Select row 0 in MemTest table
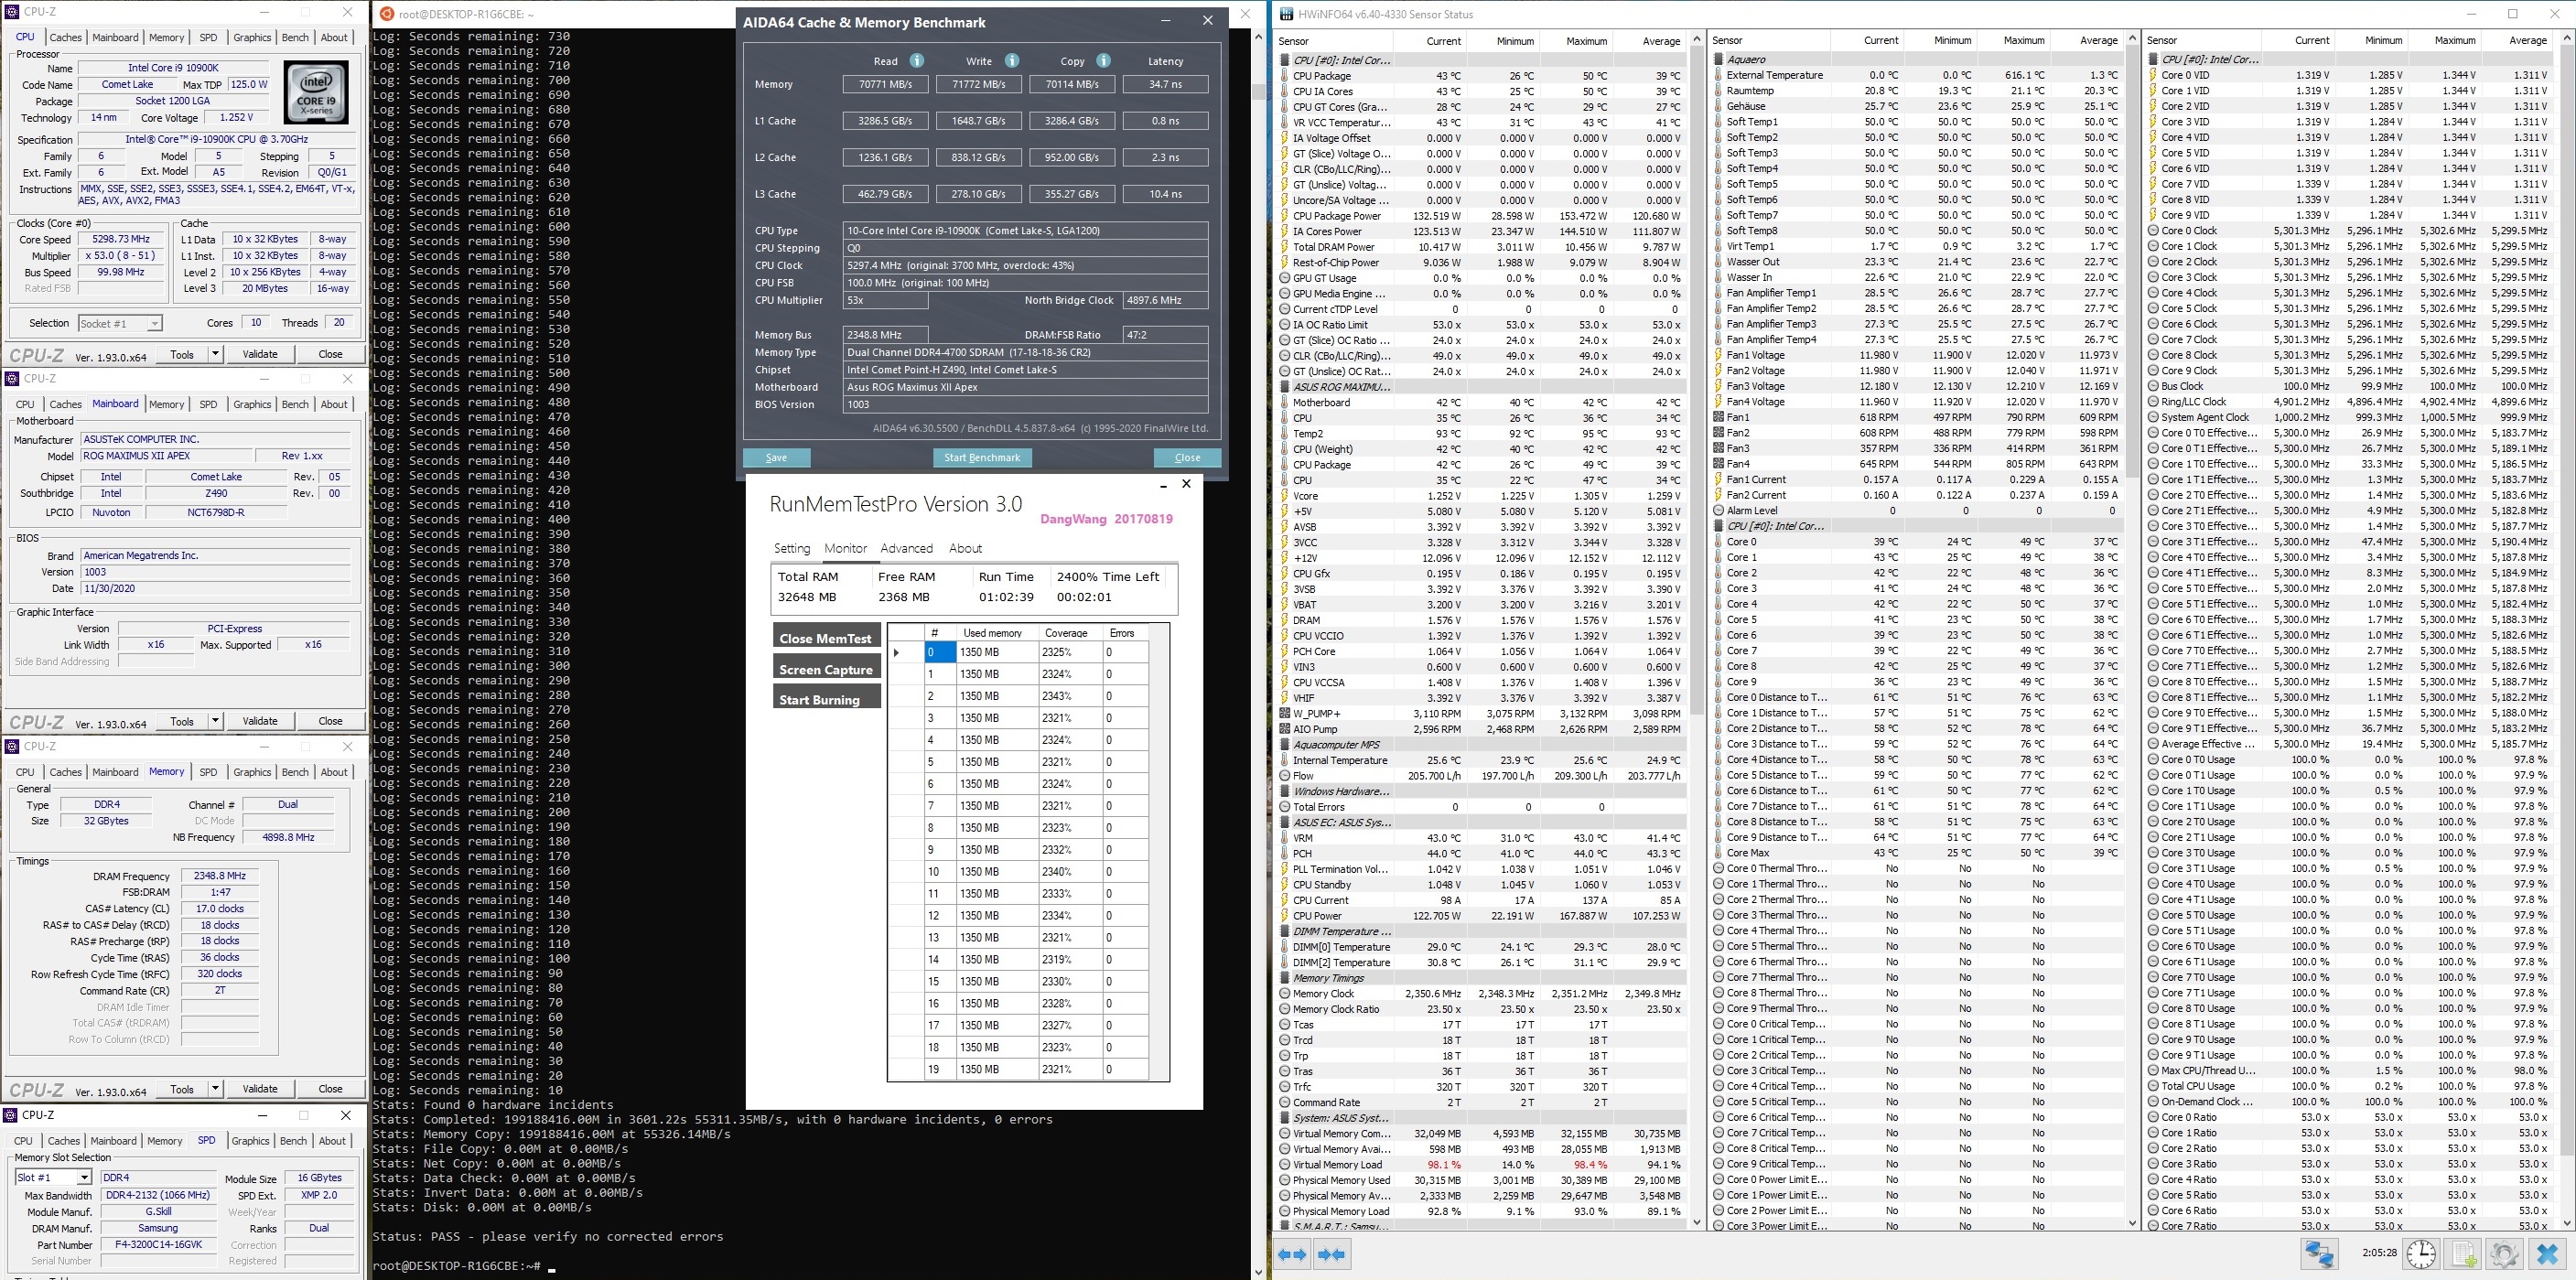This screenshot has height=1280, width=2576. [x=939, y=652]
